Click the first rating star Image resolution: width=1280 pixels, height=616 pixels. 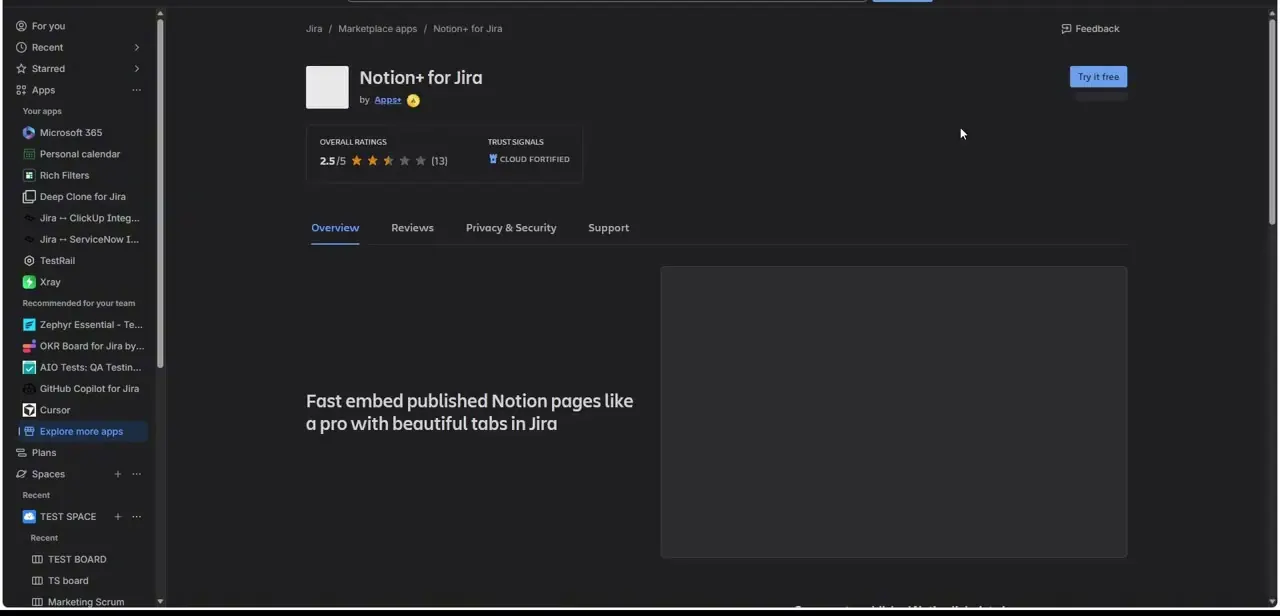pos(356,161)
